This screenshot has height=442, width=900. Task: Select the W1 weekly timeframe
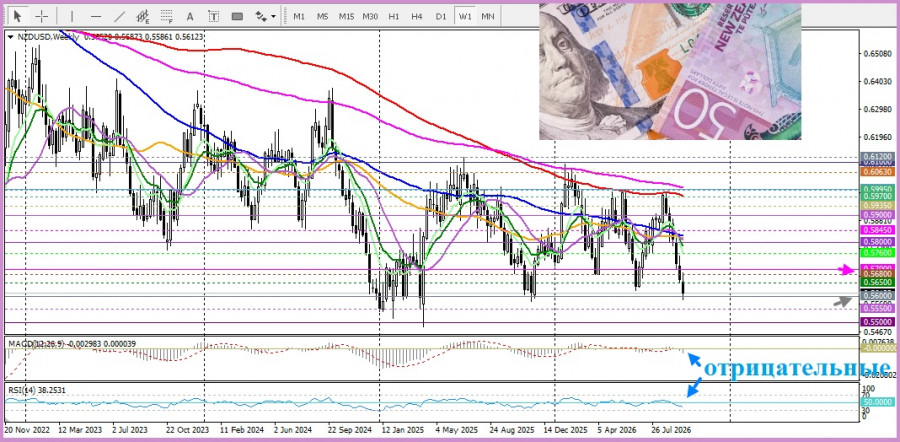point(464,16)
